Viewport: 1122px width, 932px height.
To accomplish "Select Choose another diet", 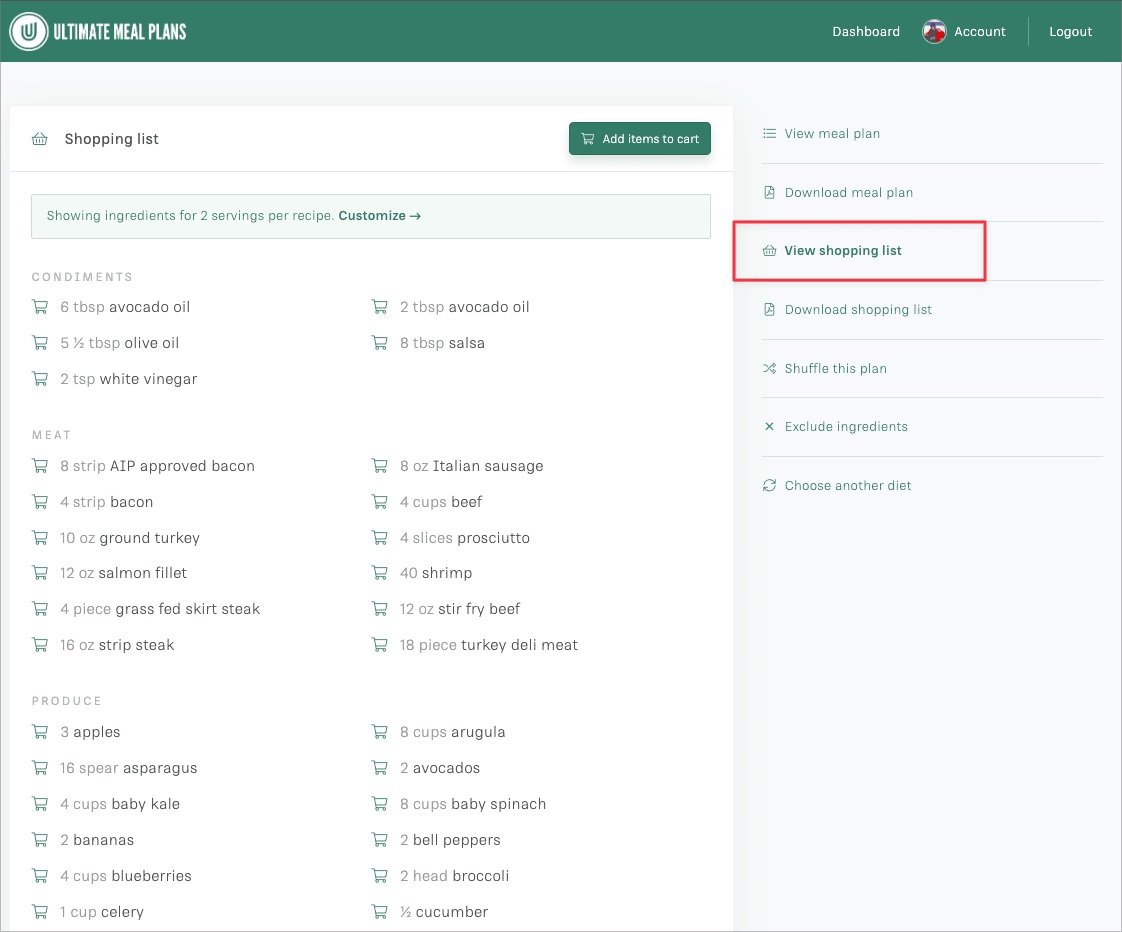I will coord(848,485).
